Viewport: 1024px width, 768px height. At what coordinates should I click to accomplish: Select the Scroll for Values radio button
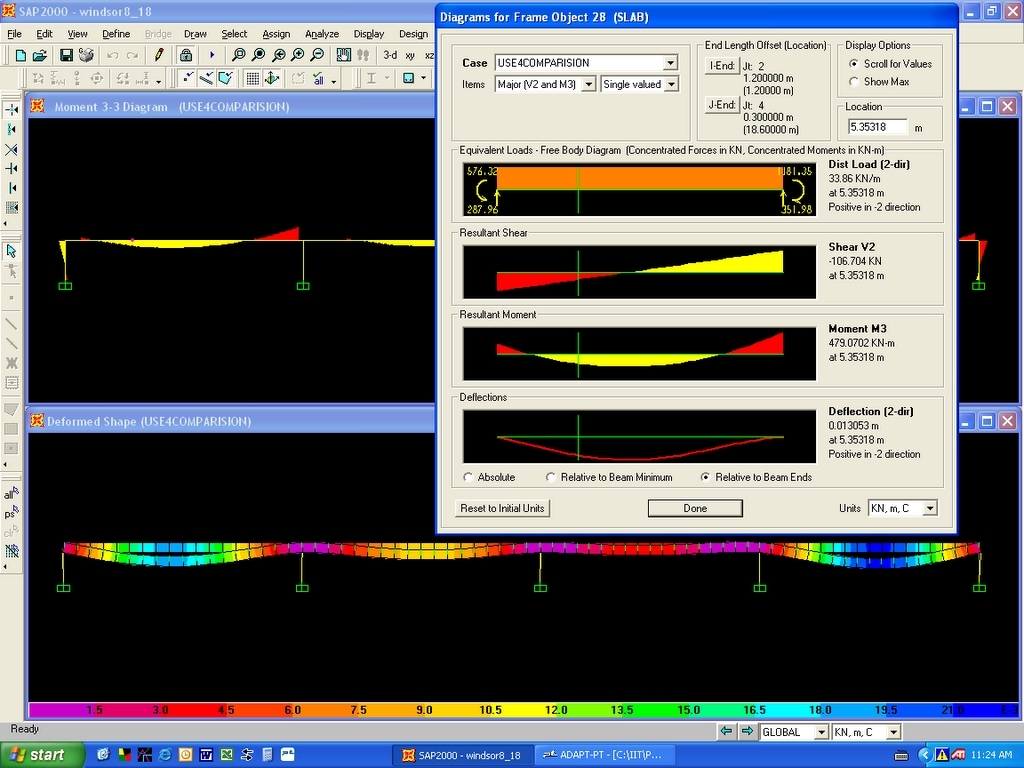(854, 64)
